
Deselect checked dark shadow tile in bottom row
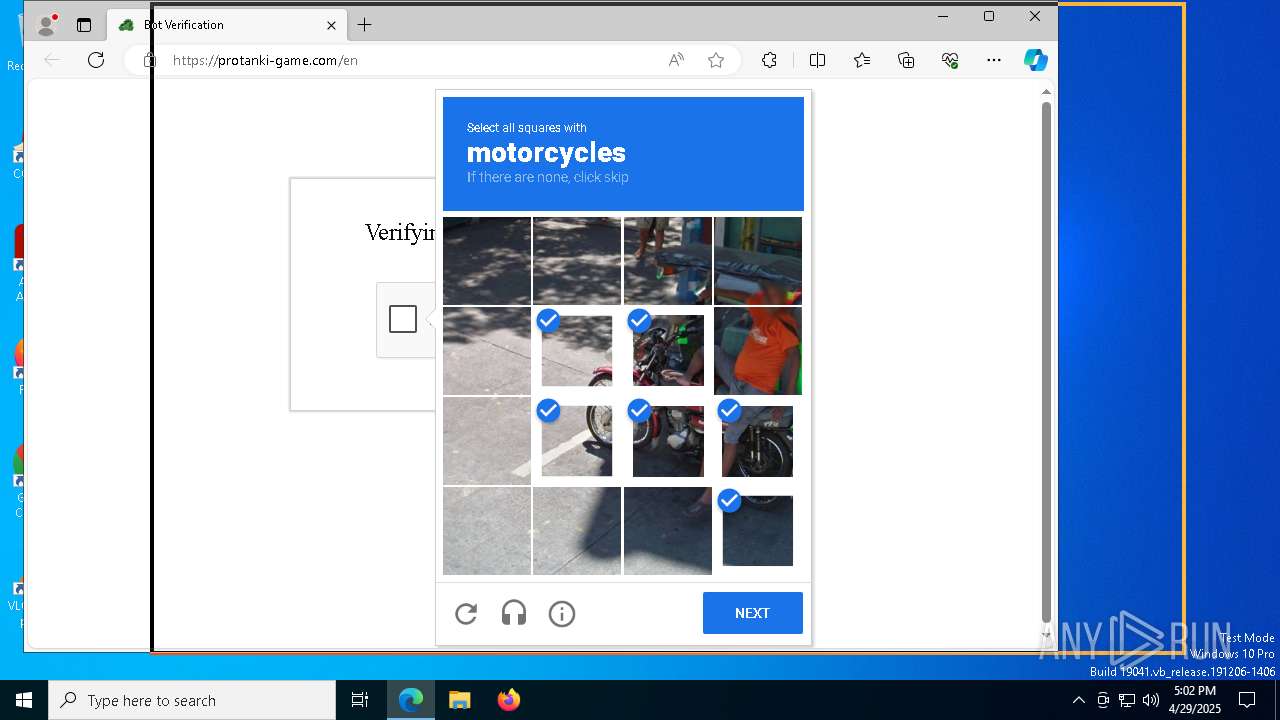click(x=758, y=531)
